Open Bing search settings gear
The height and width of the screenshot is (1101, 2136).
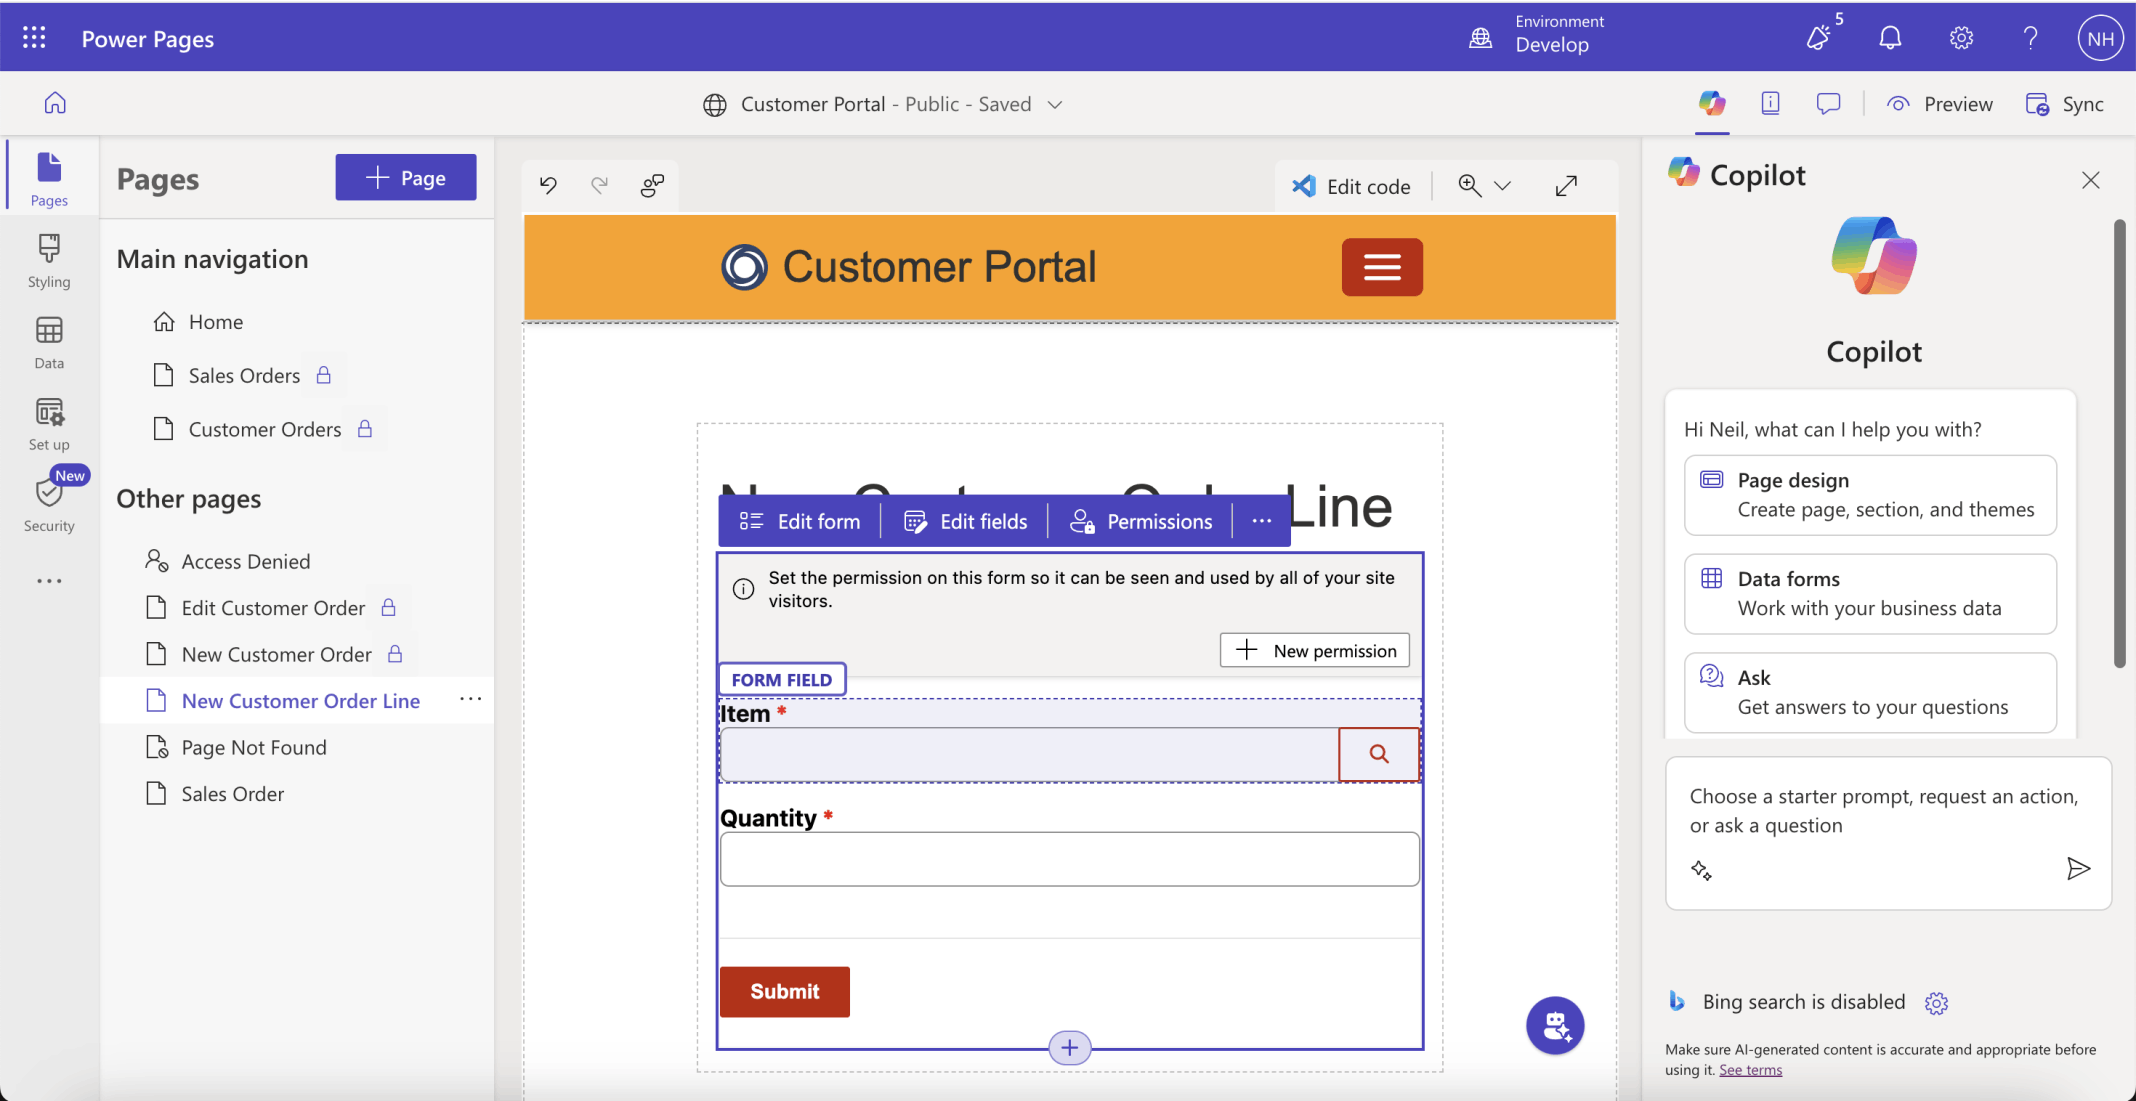coord(1936,1003)
